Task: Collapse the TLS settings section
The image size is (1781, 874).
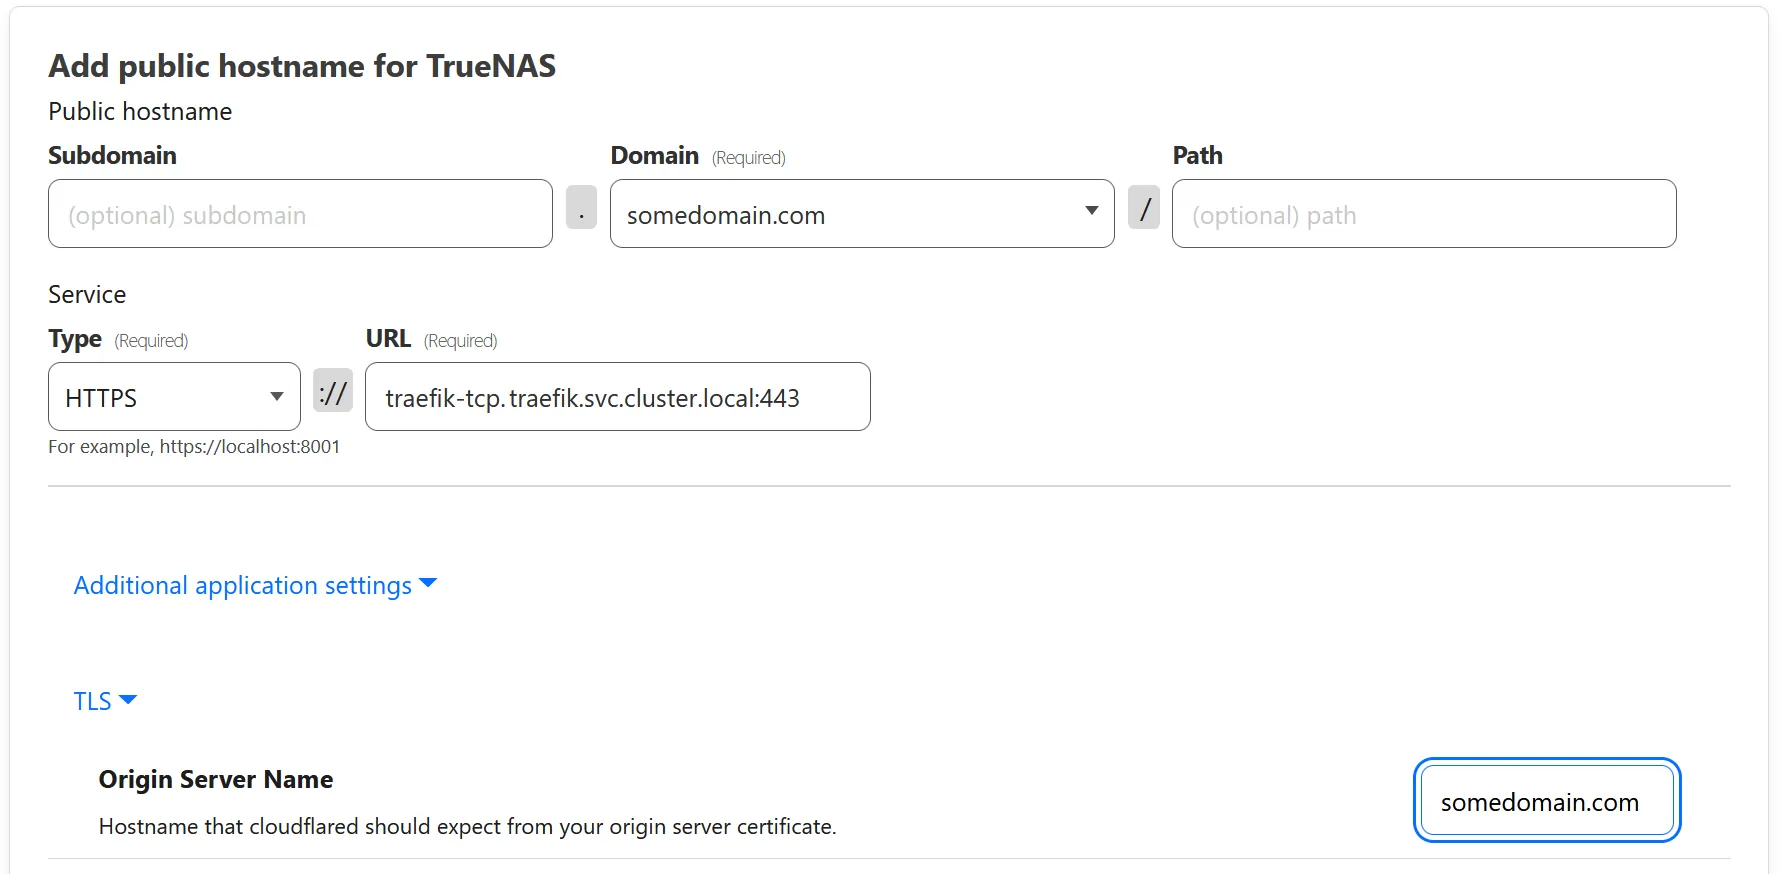Action: pos(93,701)
